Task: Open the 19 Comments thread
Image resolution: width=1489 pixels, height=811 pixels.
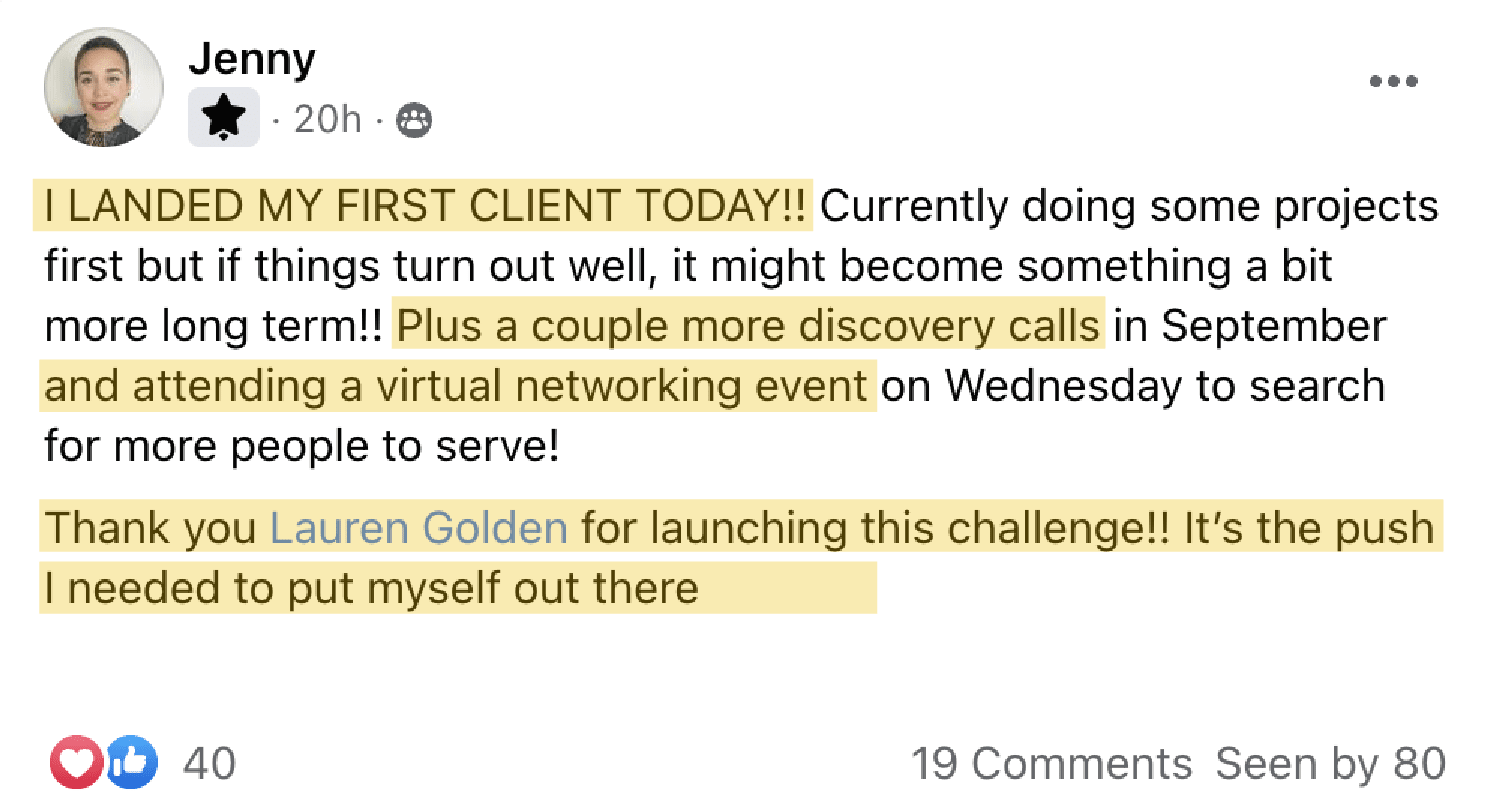Action: coord(1052,764)
